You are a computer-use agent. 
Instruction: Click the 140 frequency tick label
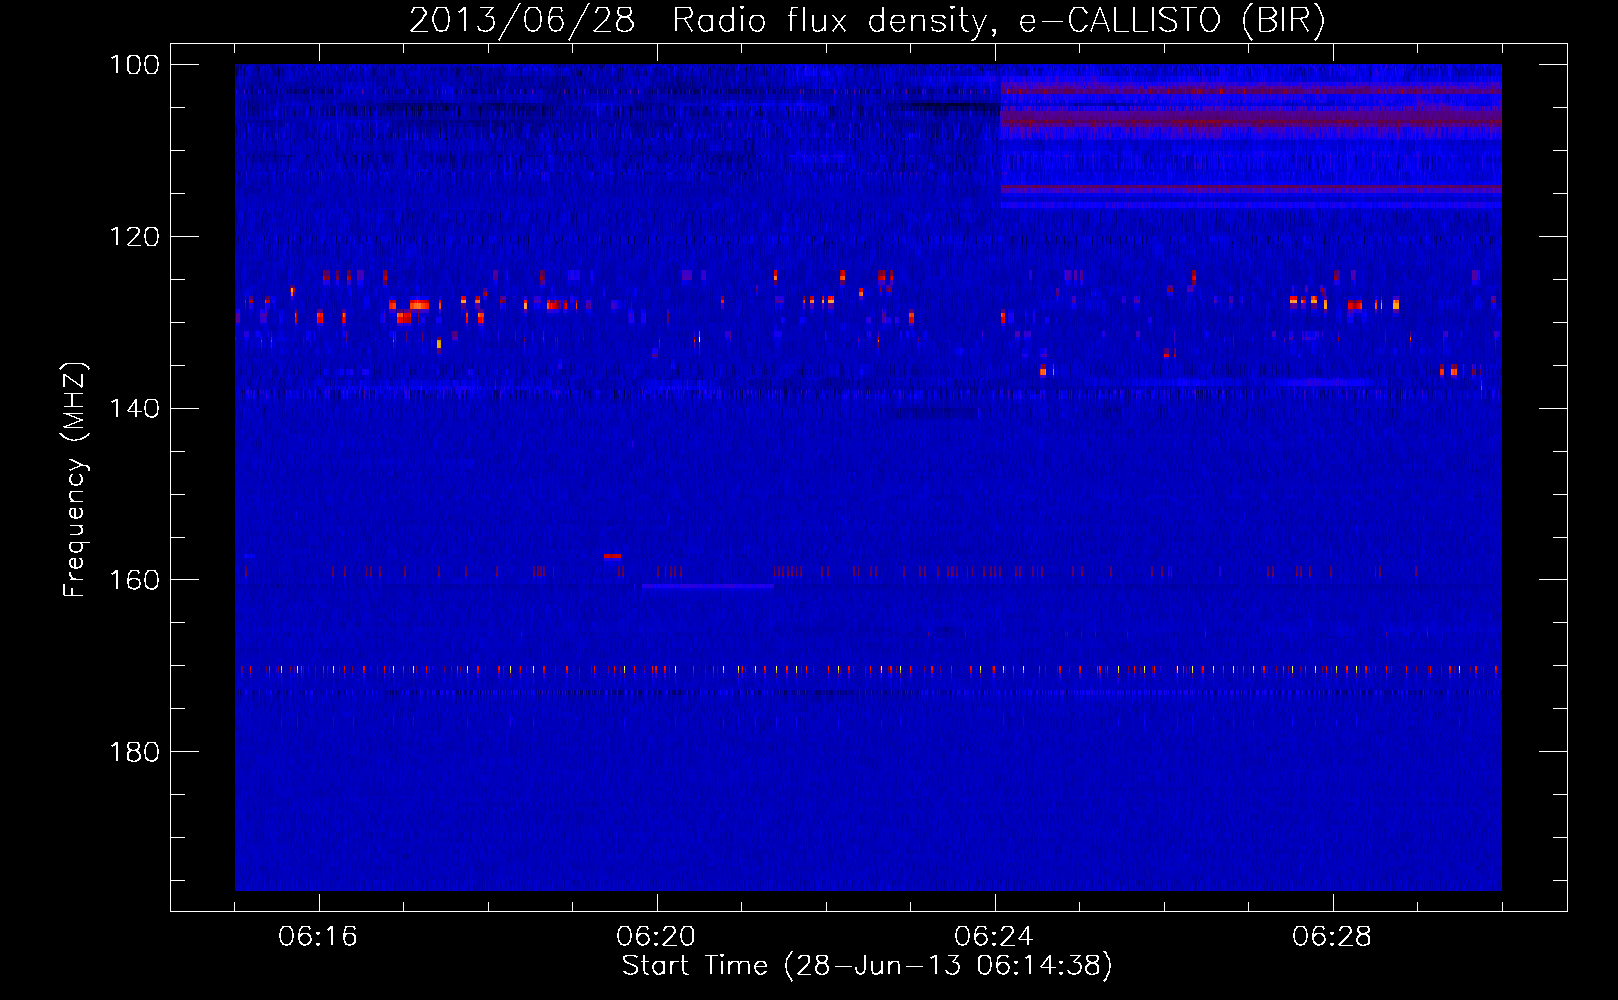134,409
